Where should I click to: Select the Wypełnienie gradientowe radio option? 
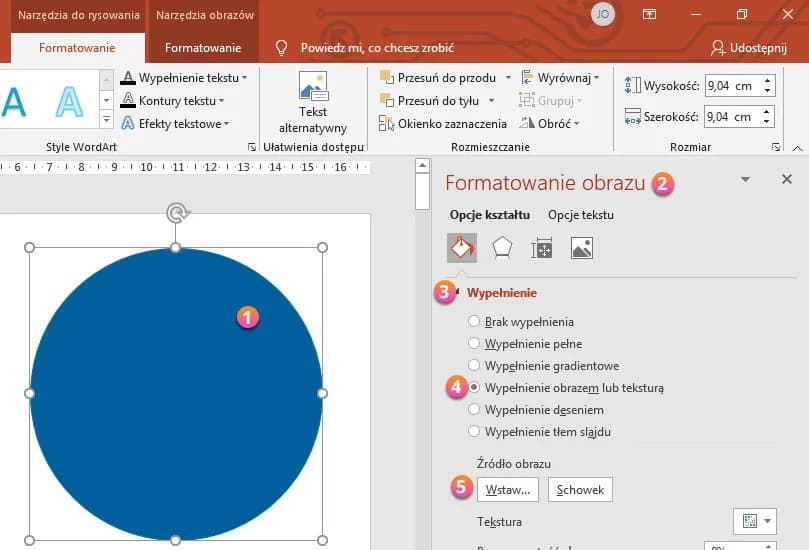(x=474, y=366)
